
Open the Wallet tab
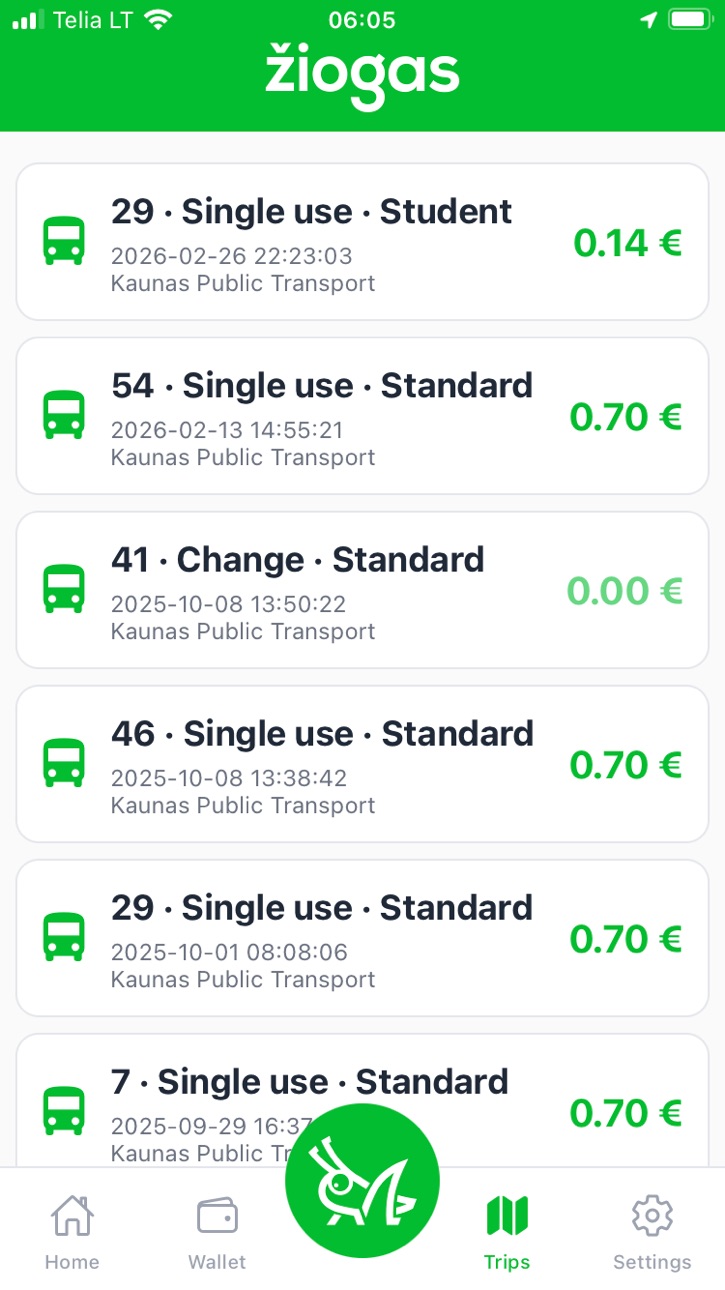(217, 1233)
